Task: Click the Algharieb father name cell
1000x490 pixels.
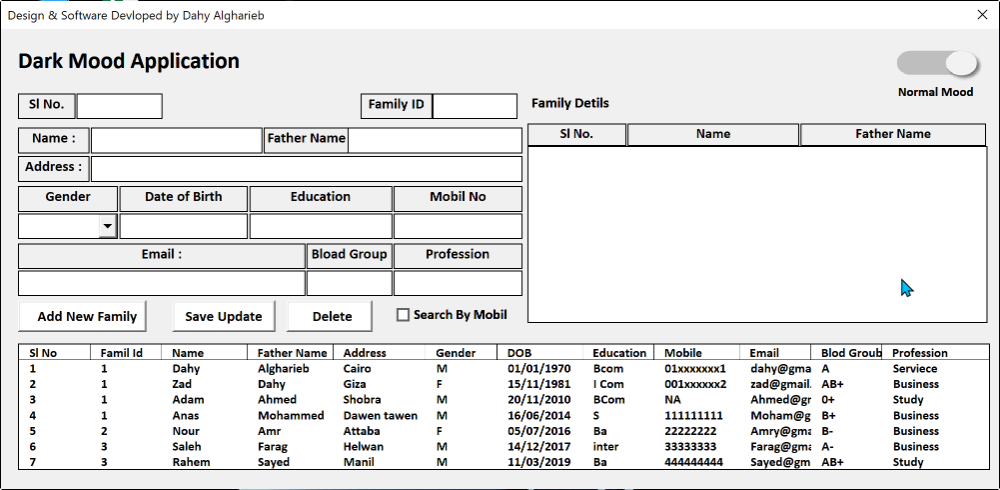Action: pyautogui.click(x=283, y=369)
